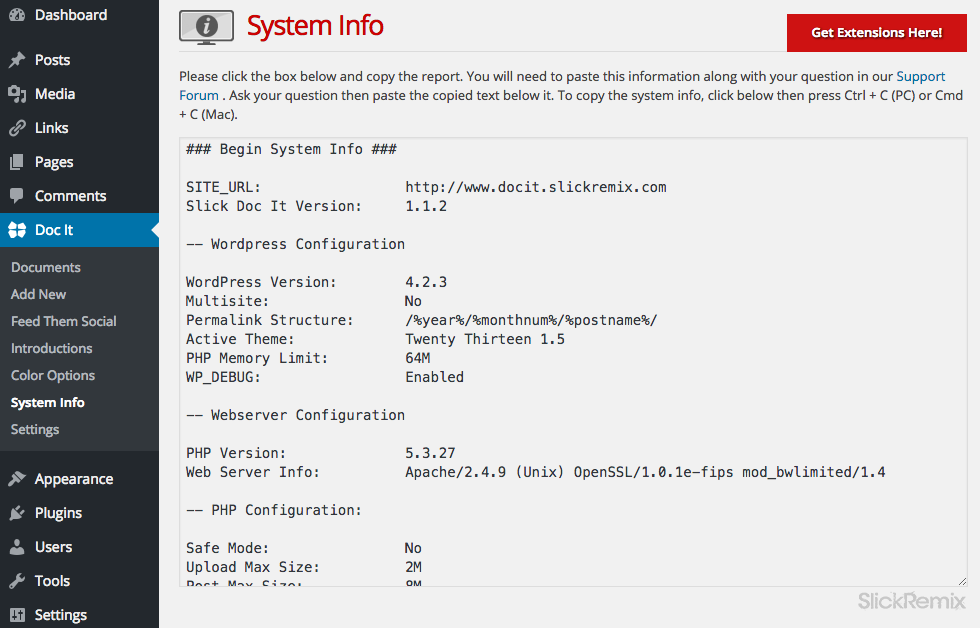Open the Posts menu

coord(52,60)
